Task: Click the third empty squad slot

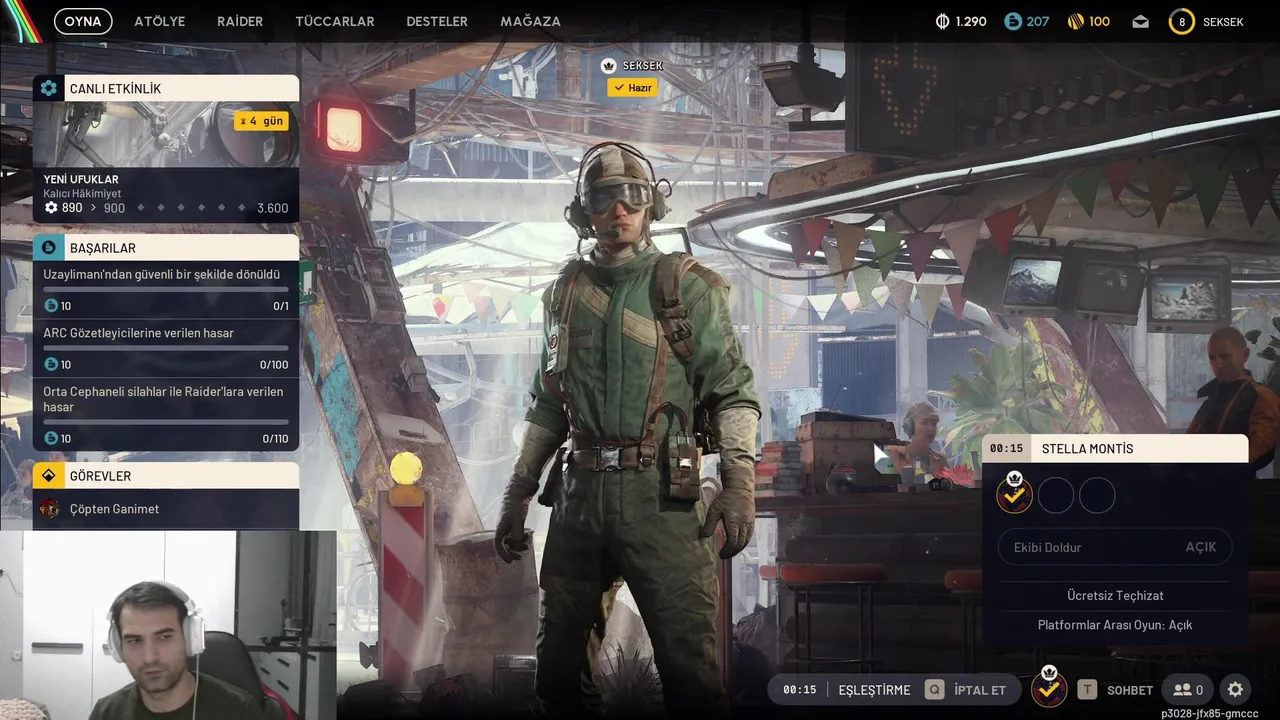Action: [x=1097, y=495]
